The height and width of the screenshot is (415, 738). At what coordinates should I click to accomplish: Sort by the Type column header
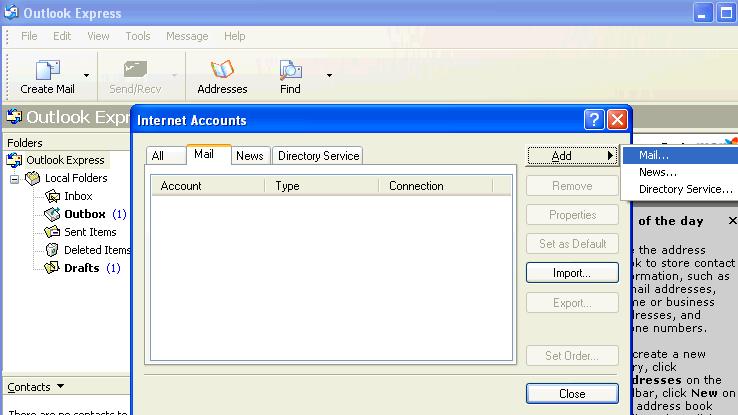click(x=321, y=186)
